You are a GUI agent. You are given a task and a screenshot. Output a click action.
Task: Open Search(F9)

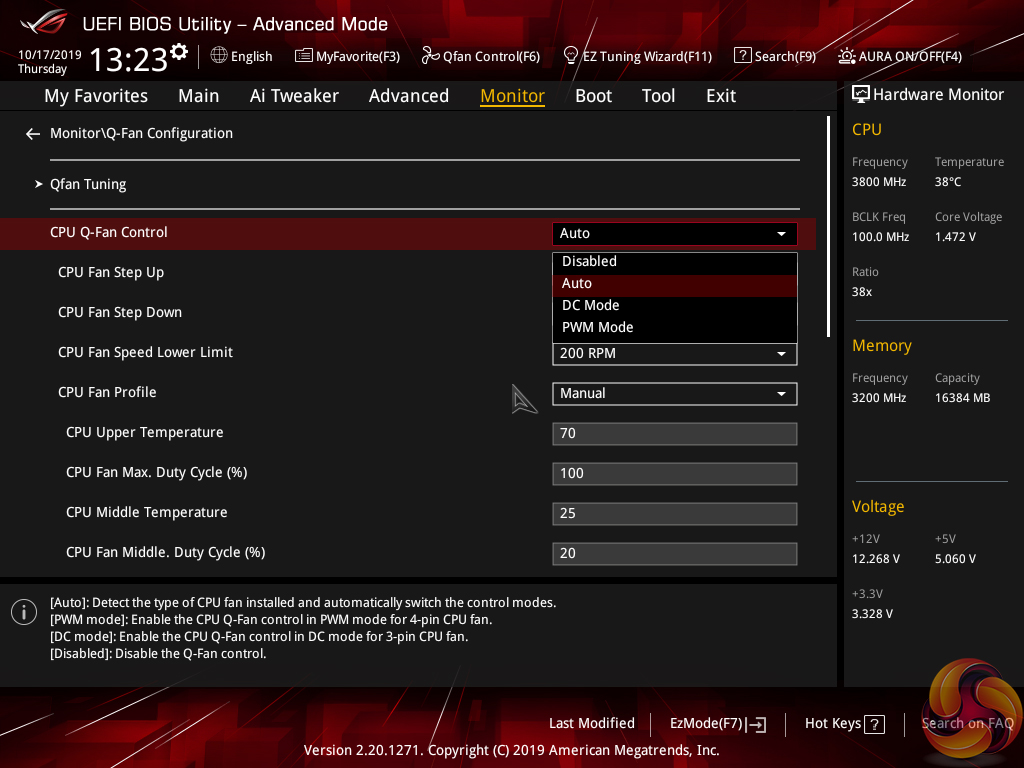(775, 56)
